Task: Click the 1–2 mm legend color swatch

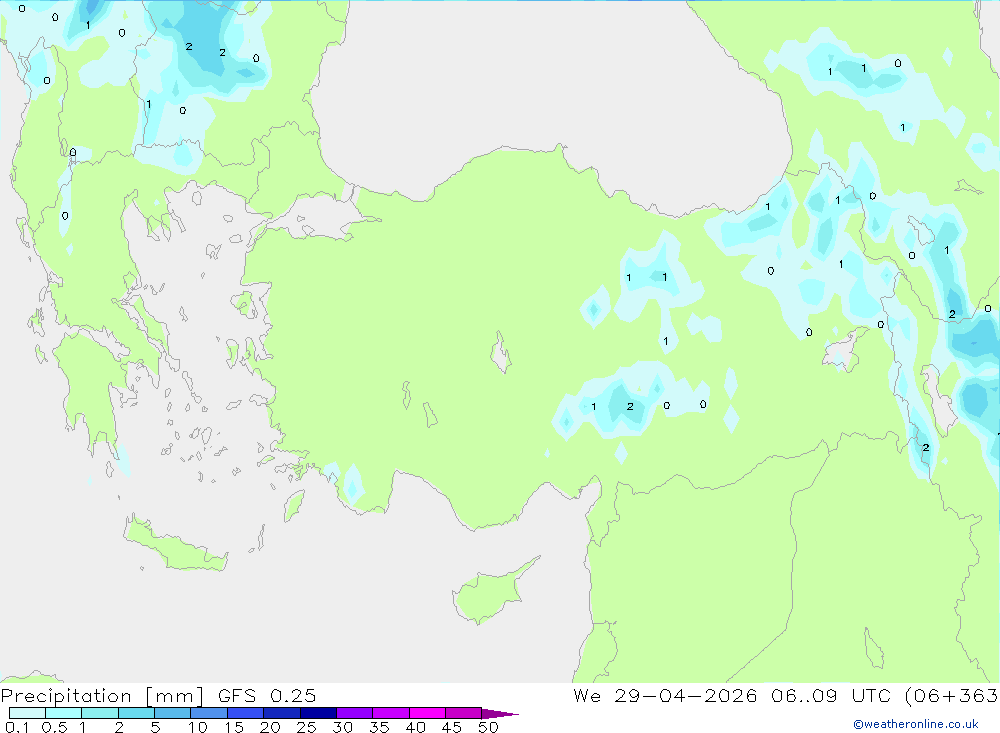Action: tap(100, 713)
